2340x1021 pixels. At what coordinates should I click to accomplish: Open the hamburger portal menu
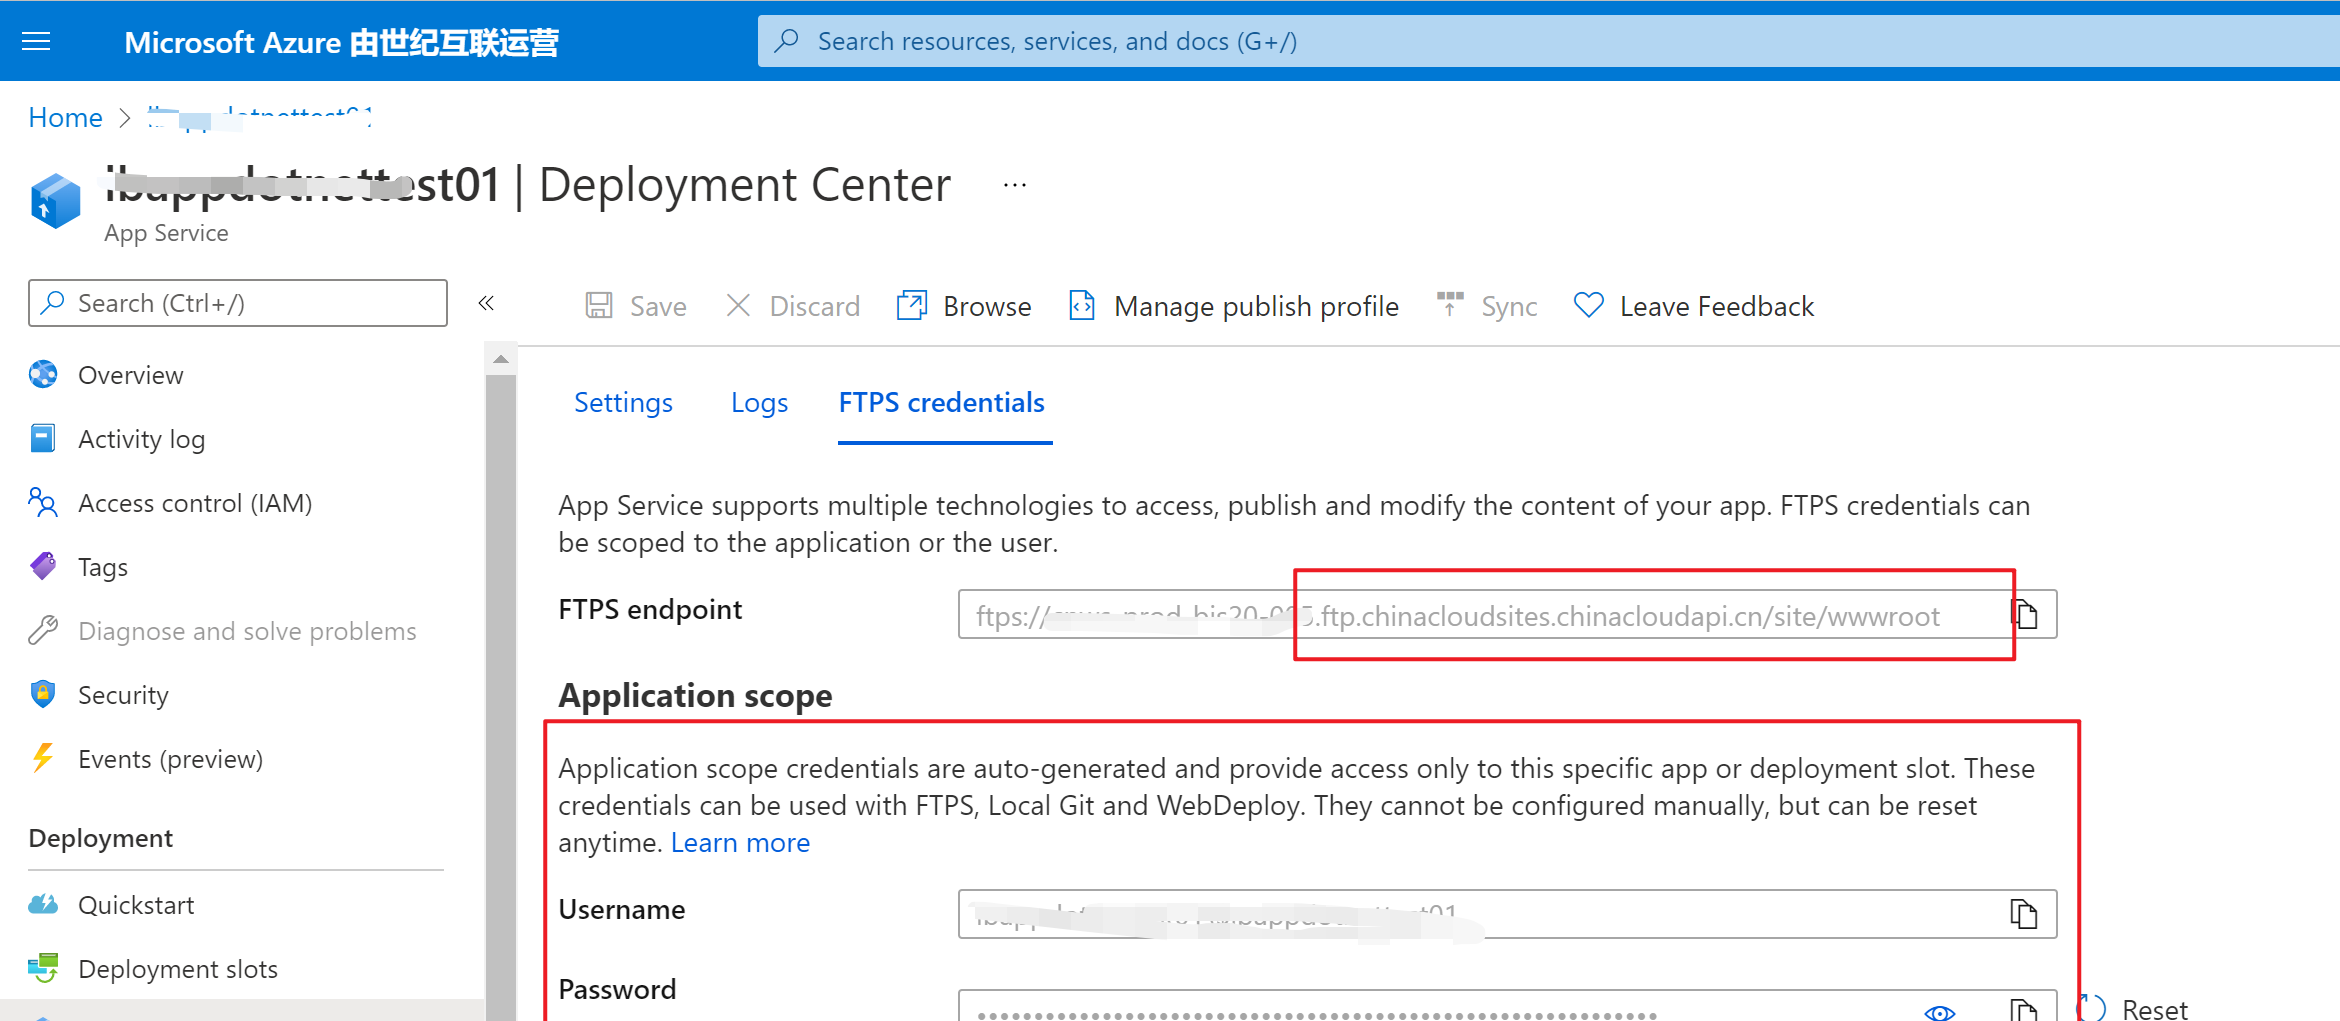[x=36, y=41]
